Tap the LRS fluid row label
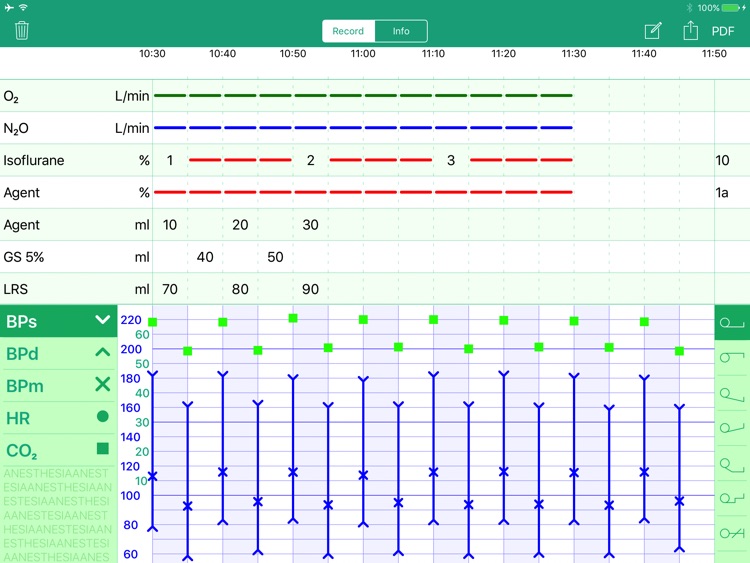This screenshot has height=563, width=750. pos(15,289)
